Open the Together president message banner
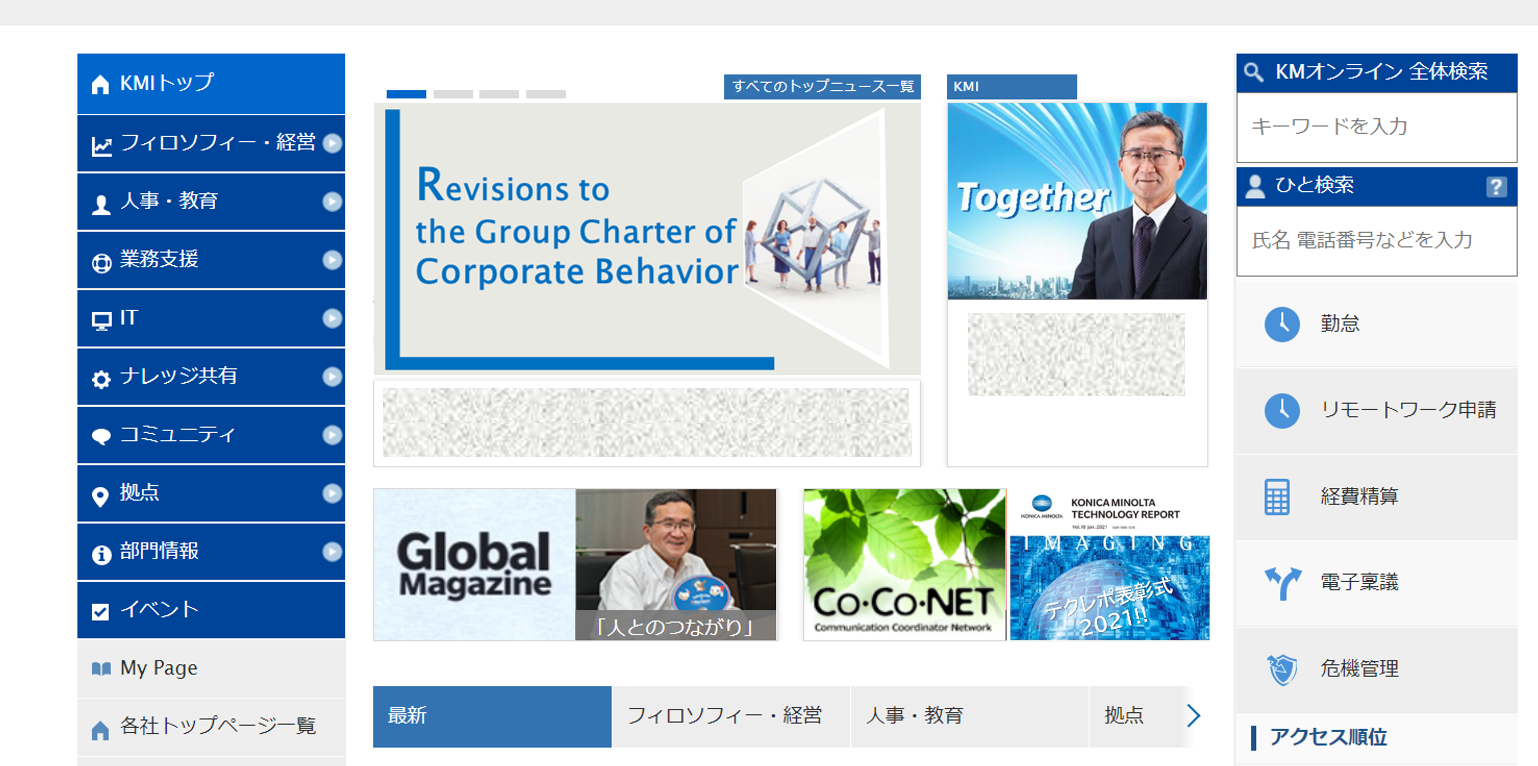Viewport: 1538px width, 766px height. [x=1077, y=200]
